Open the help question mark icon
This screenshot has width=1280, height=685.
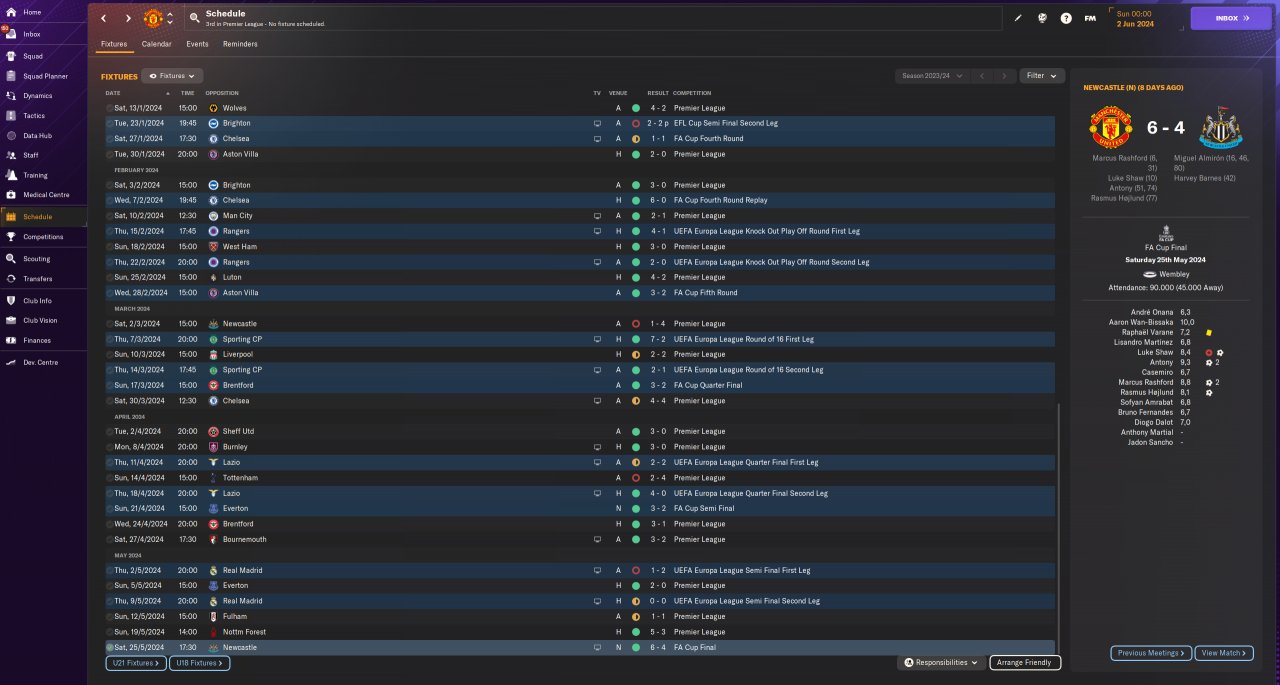[x=1066, y=18]
